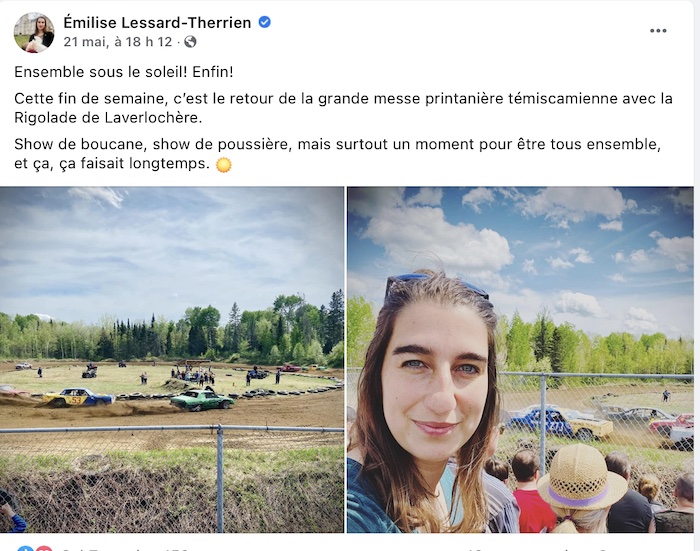The width and height of the screenshot is (700, 551).
Task: Click the blue Like reaction icon
Action: coord(23,548)
